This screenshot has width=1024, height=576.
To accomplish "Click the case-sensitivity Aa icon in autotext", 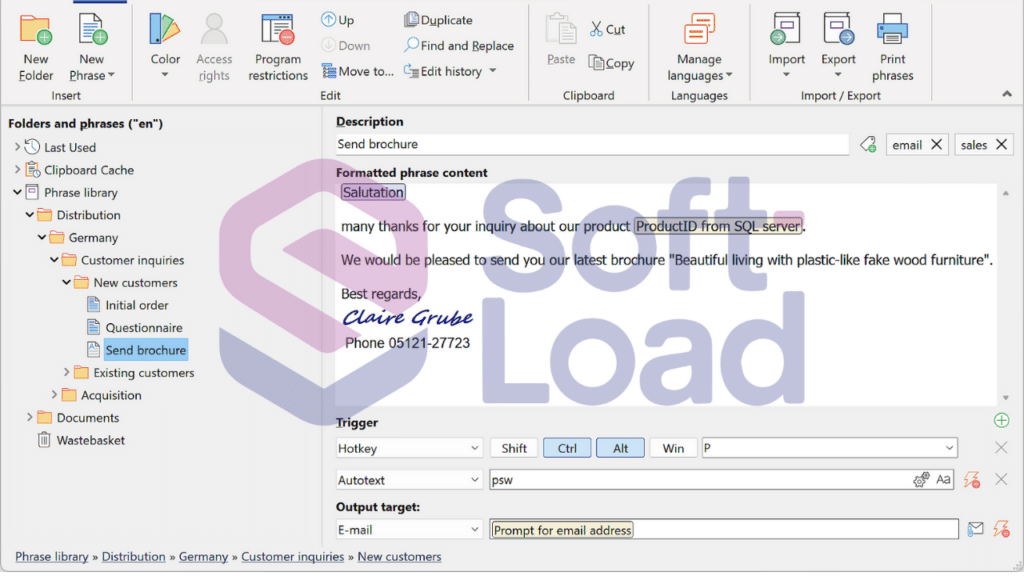I will (943, 480).
